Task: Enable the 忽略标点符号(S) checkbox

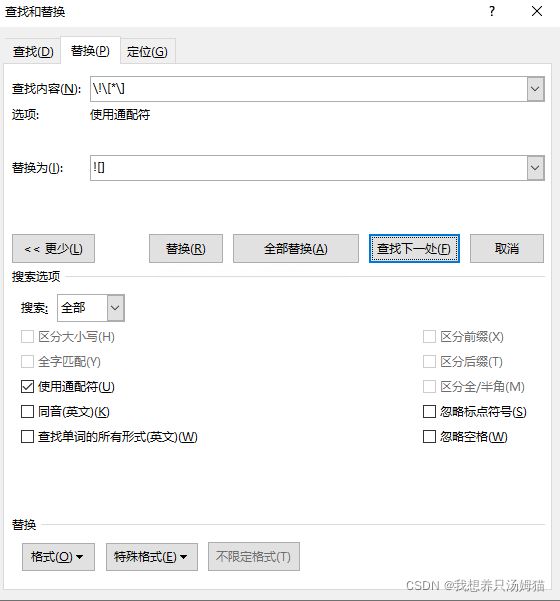Action: [x=429, y=412]
